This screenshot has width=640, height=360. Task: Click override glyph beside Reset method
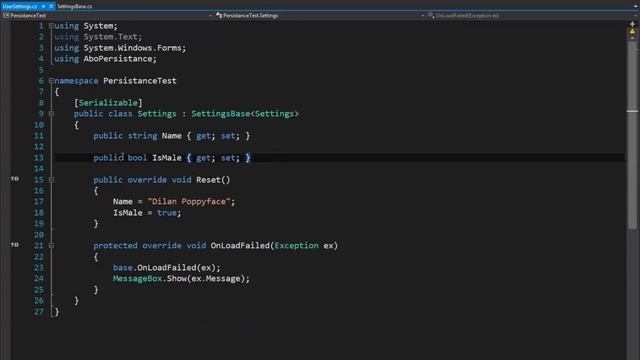click(15, 179)
